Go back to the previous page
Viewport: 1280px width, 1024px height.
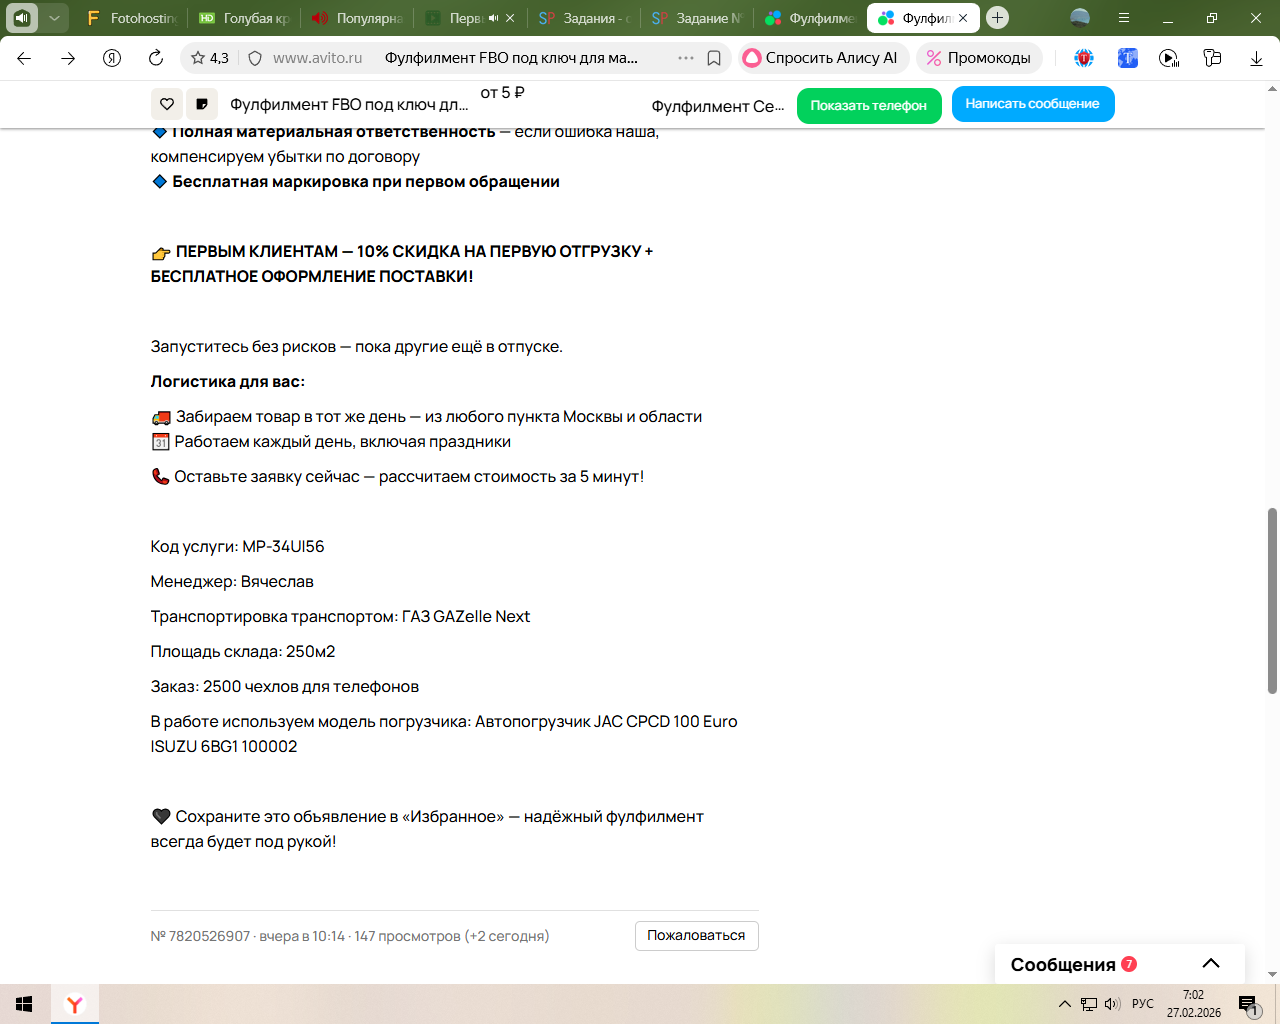tap(24, 58)
